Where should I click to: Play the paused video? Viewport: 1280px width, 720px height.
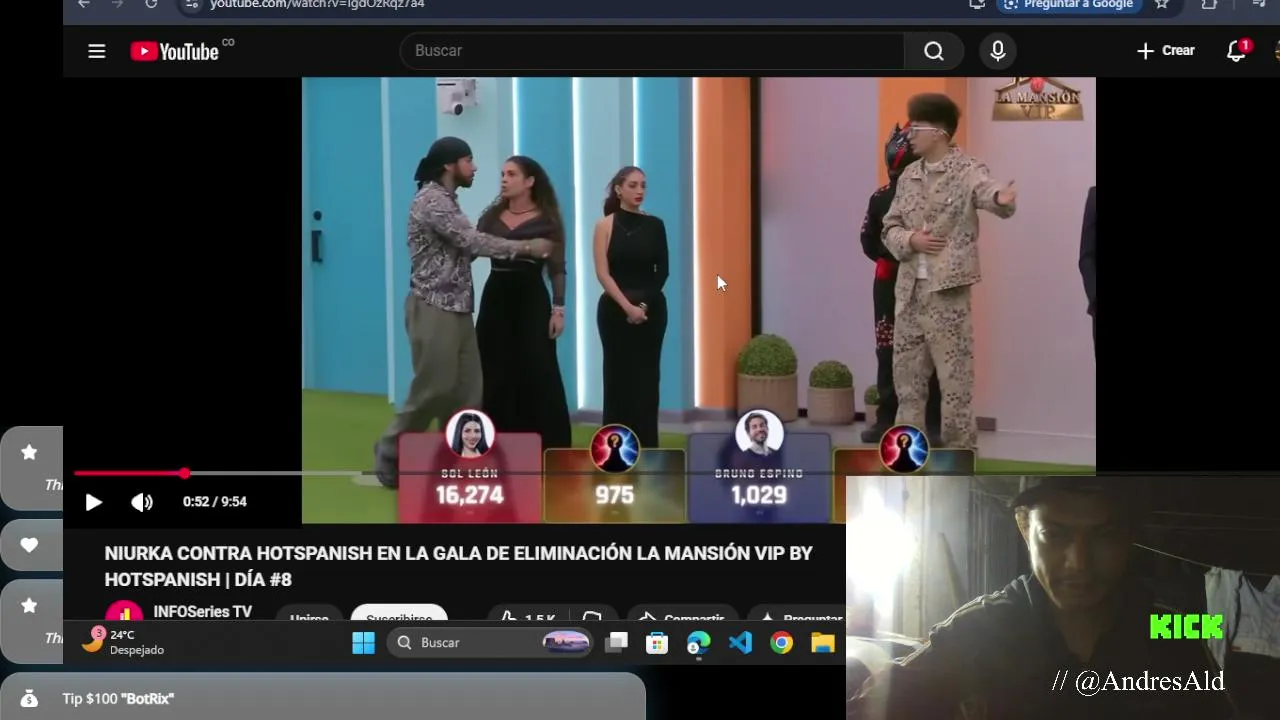[x=93, y=502]
